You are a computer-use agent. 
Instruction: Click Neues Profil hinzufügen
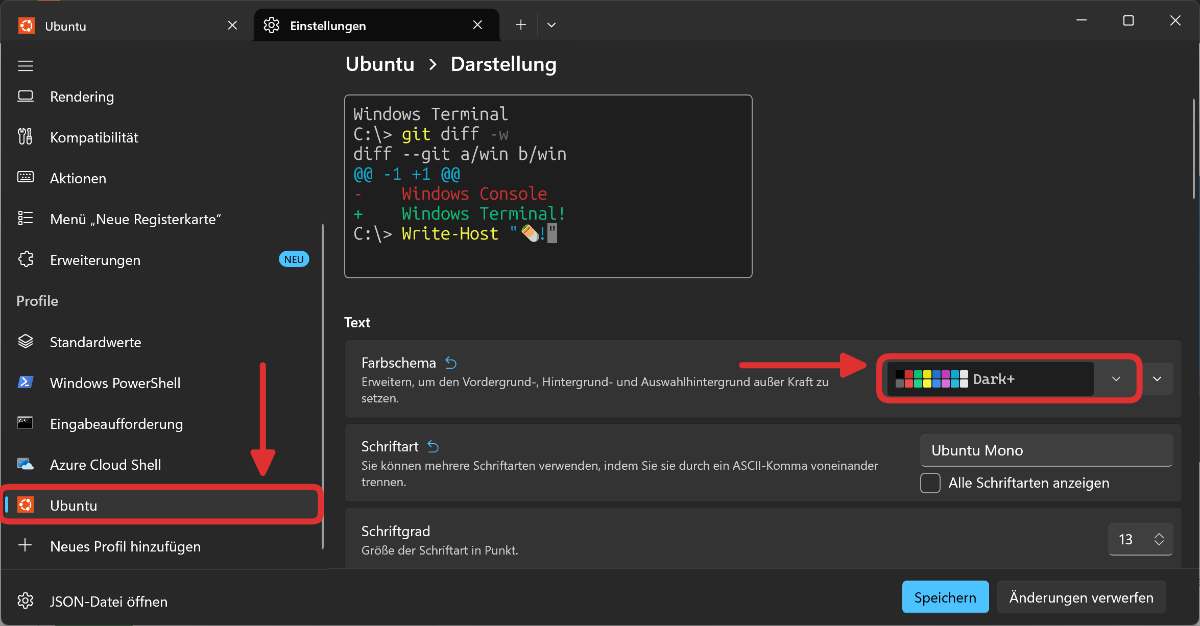tap(164, 546)
